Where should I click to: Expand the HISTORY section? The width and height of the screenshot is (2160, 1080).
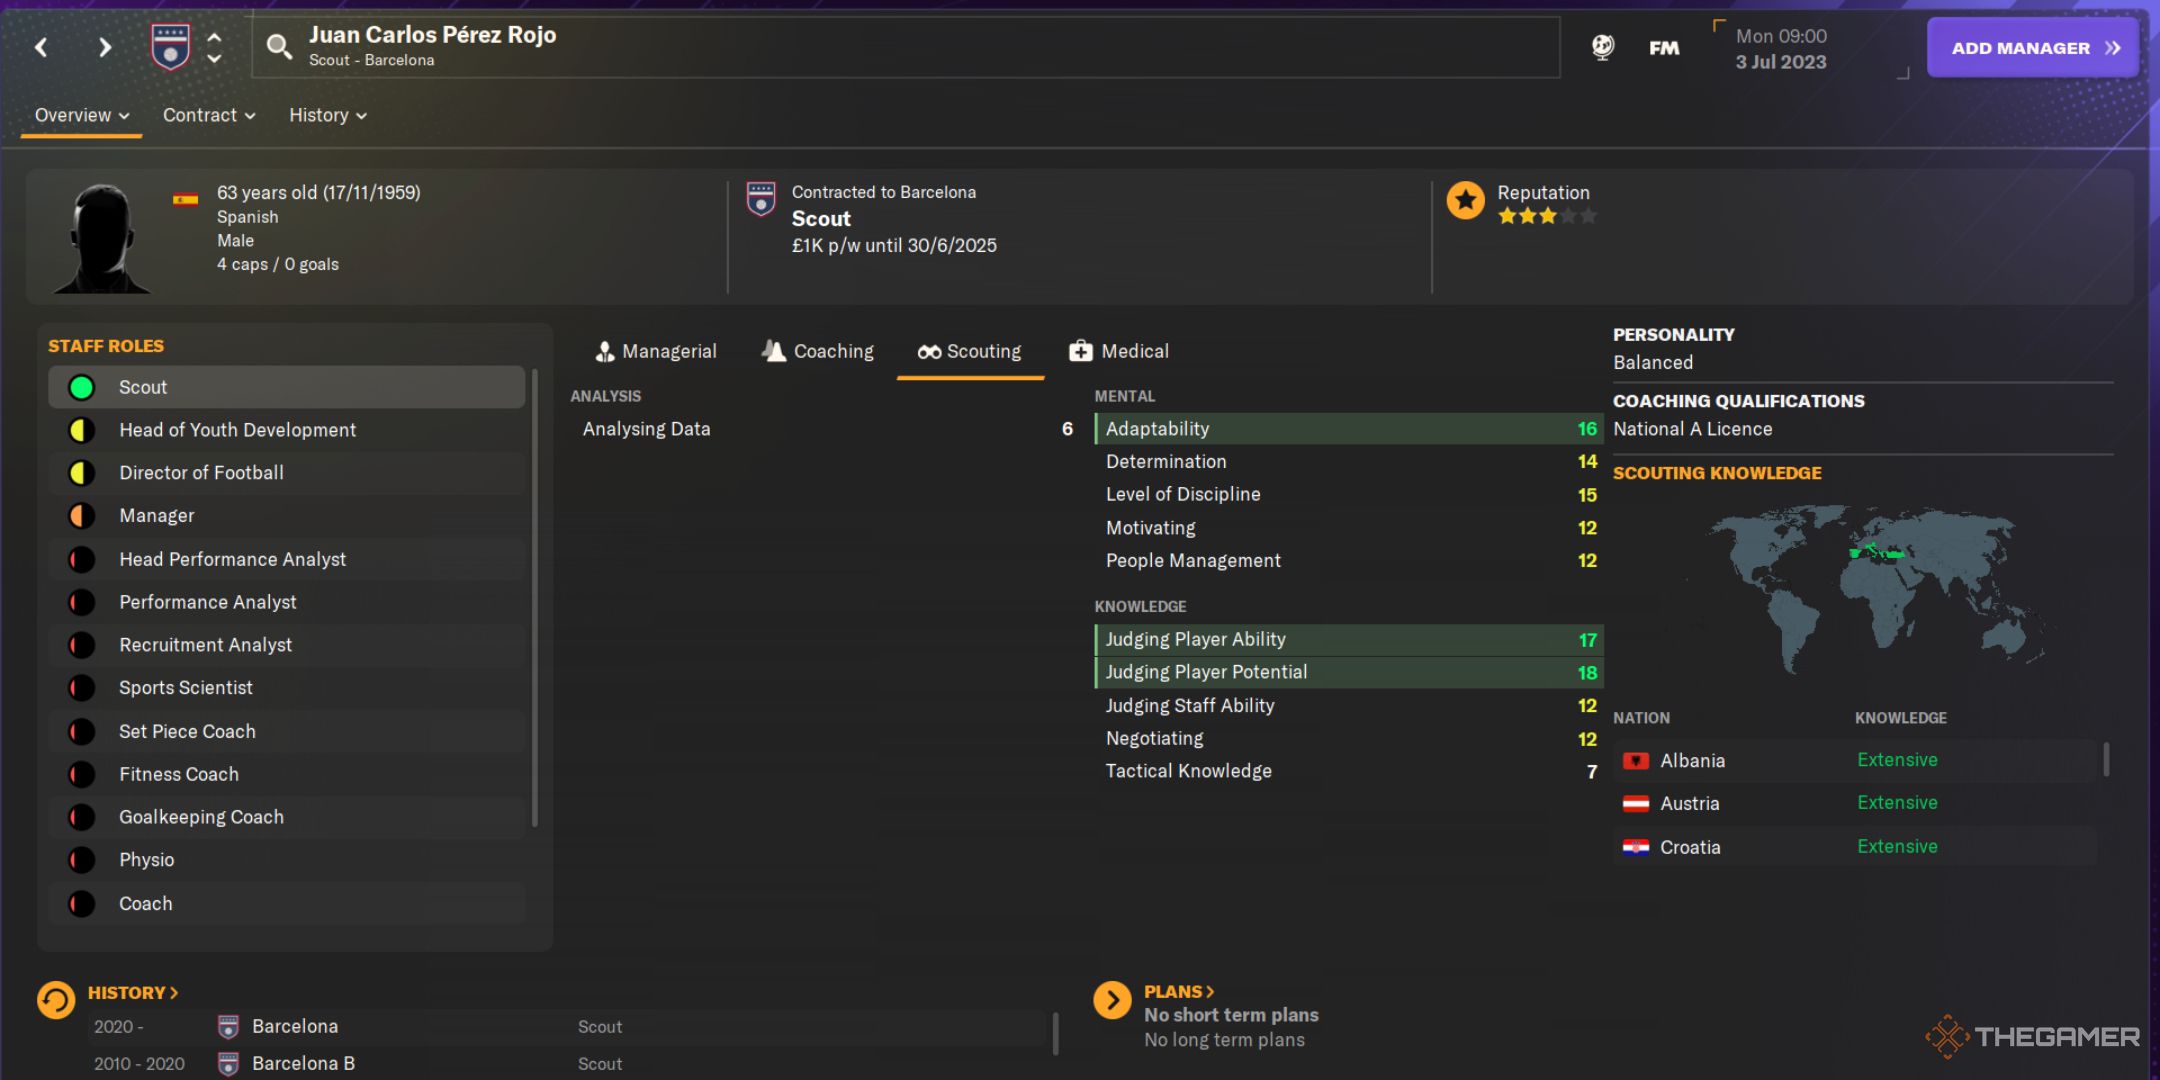pos(132,992)
